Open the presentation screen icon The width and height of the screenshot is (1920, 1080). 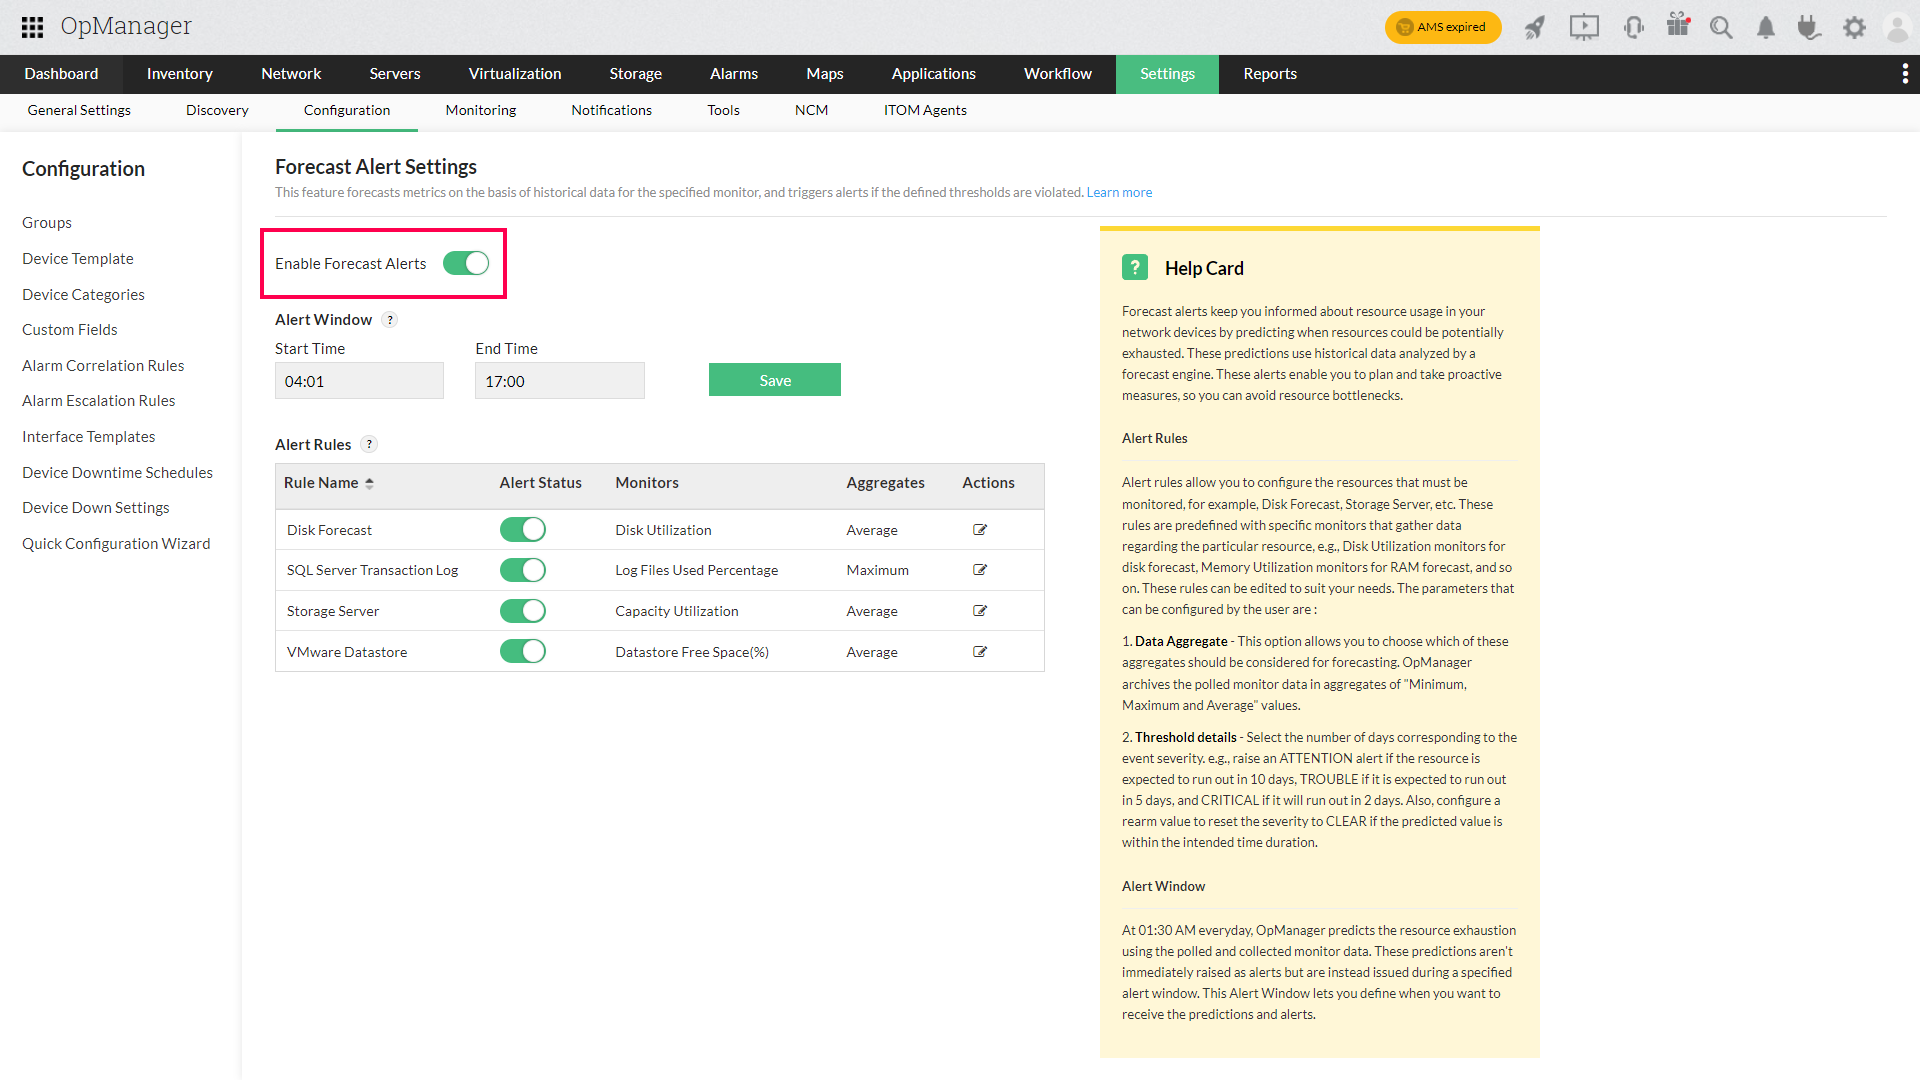point(1584,27)
